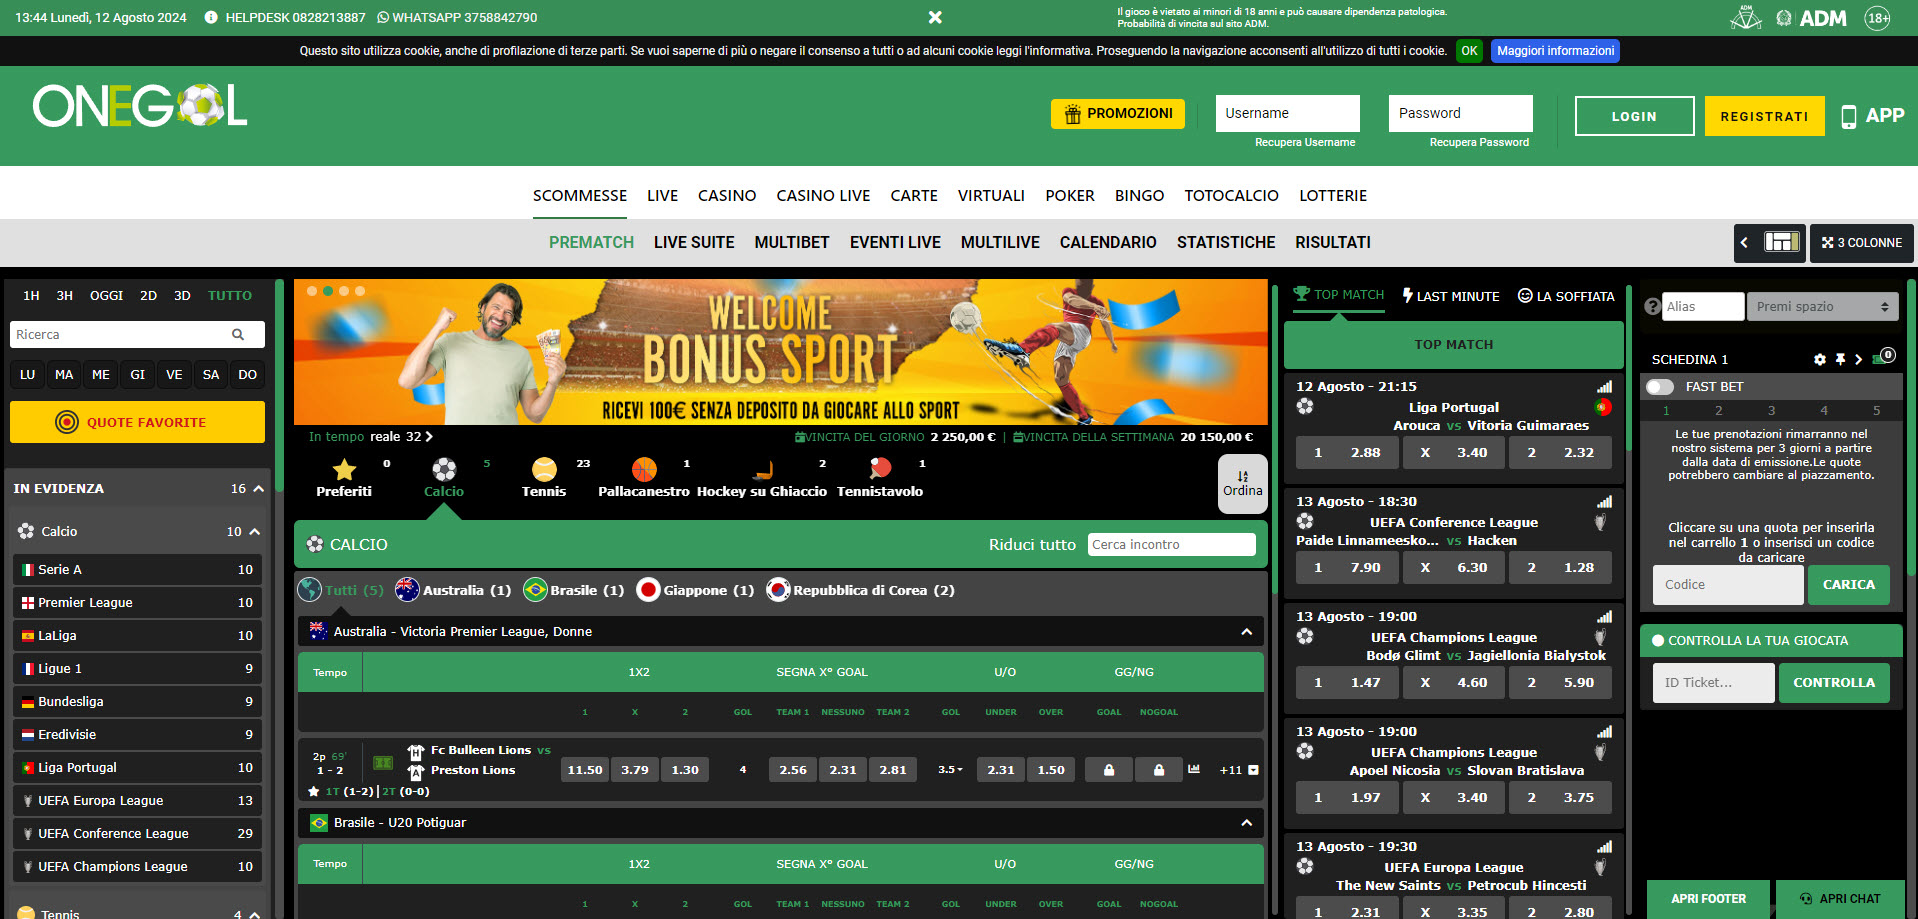Open statistics chart for Bulleen Lions match
This screenshot has height=919, width=1918.
[1194, 769]
